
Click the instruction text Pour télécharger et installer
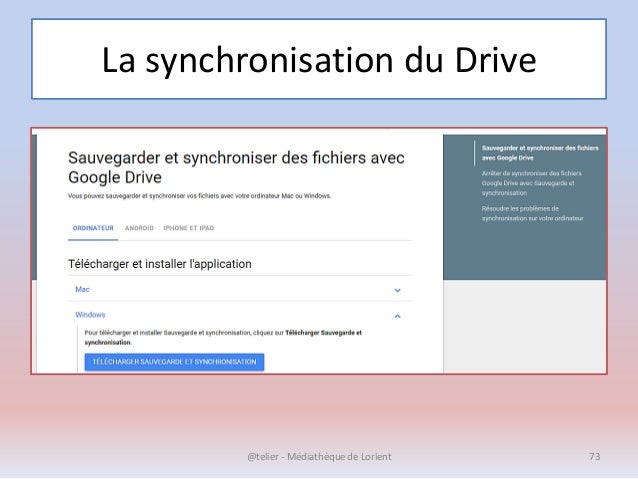tap(223, 337)
